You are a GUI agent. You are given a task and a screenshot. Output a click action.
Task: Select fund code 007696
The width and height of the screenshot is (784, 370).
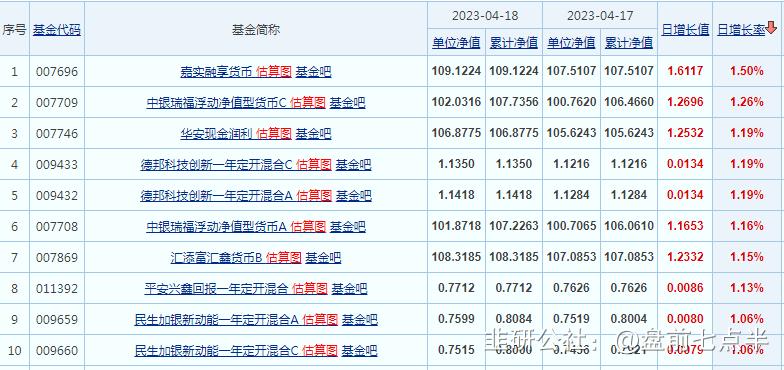tap(57, 72)
